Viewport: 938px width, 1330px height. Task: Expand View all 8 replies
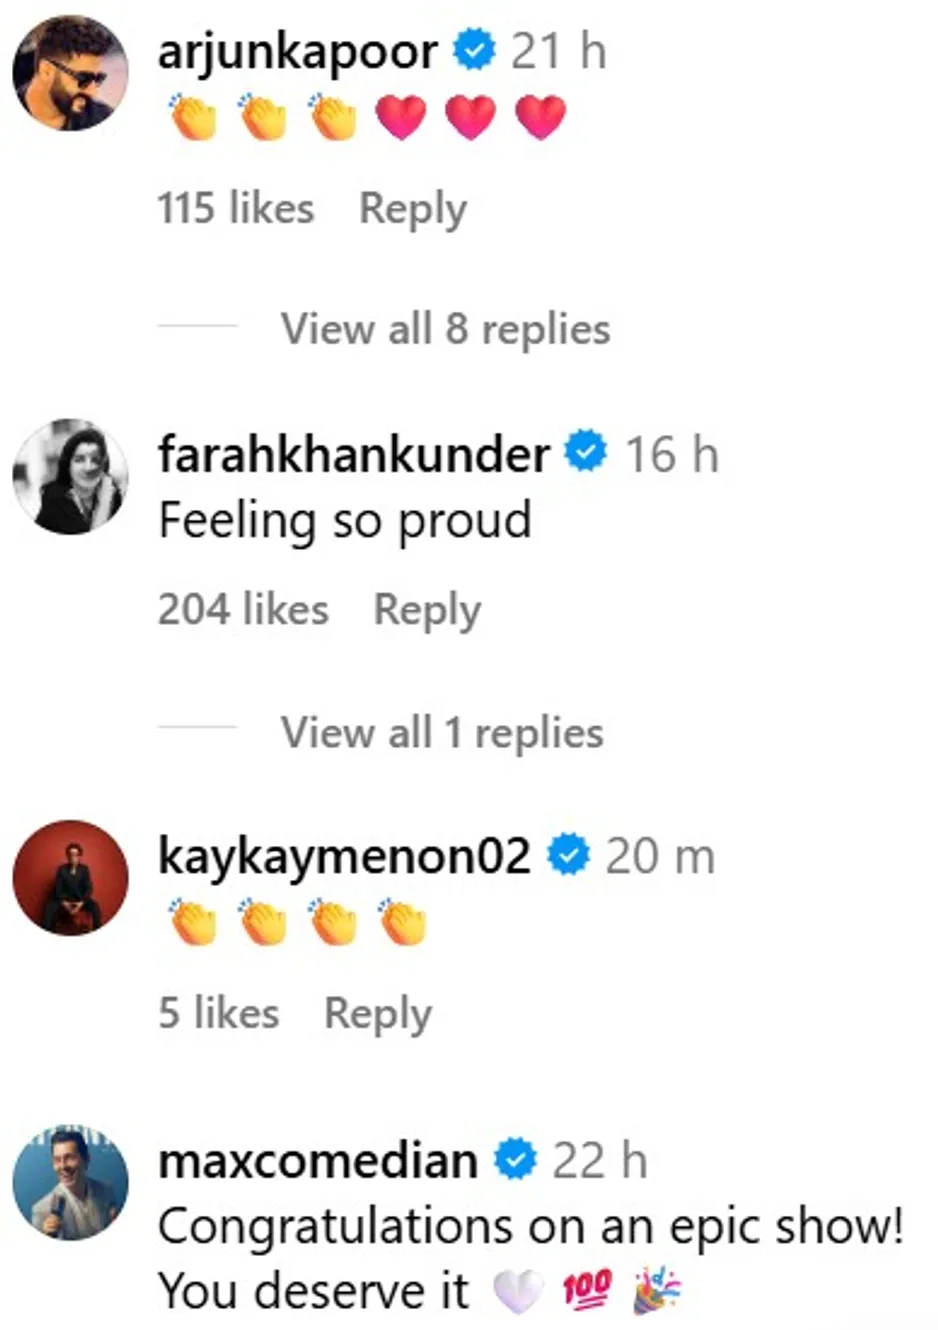tap(445, 329)
